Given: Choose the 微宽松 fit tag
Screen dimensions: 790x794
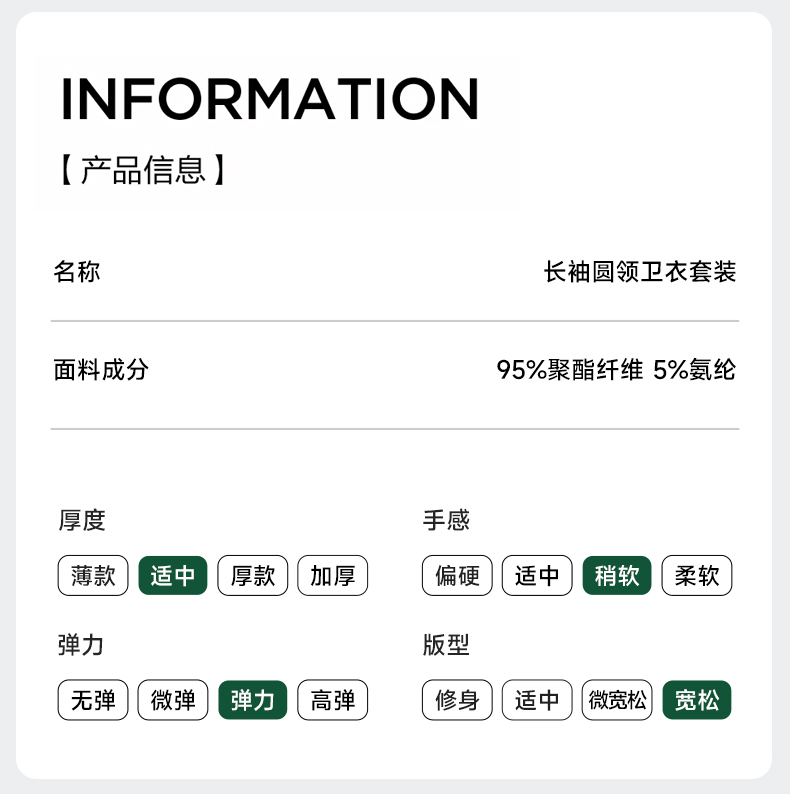Looking at the screenshot, I should point(617,700).
